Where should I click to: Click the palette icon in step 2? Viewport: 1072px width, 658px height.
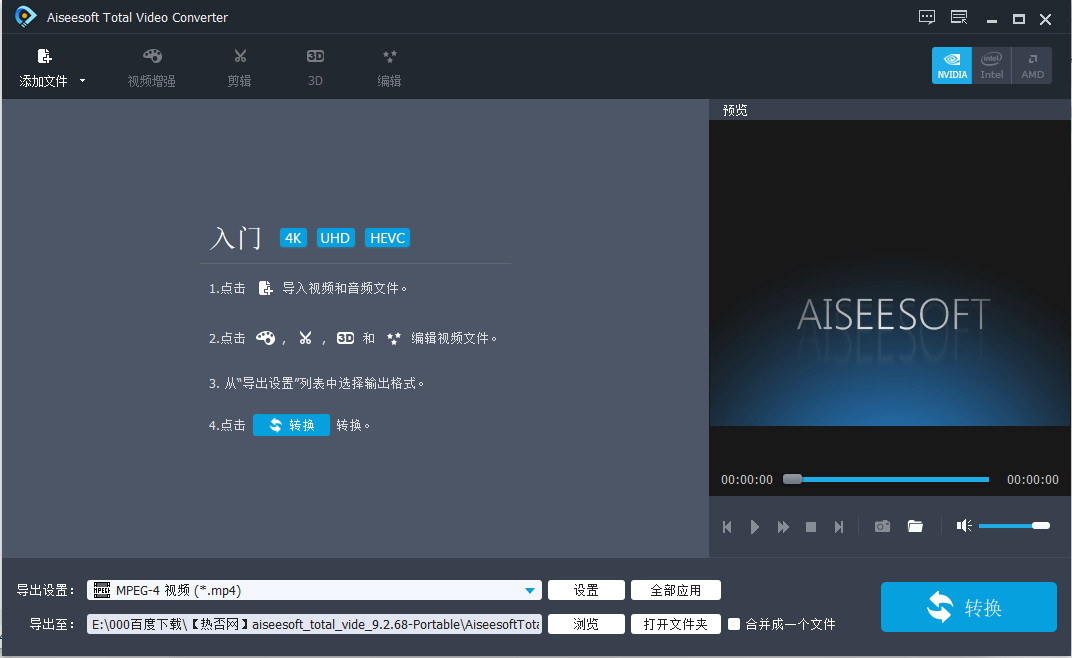click(x=265, y=338)
